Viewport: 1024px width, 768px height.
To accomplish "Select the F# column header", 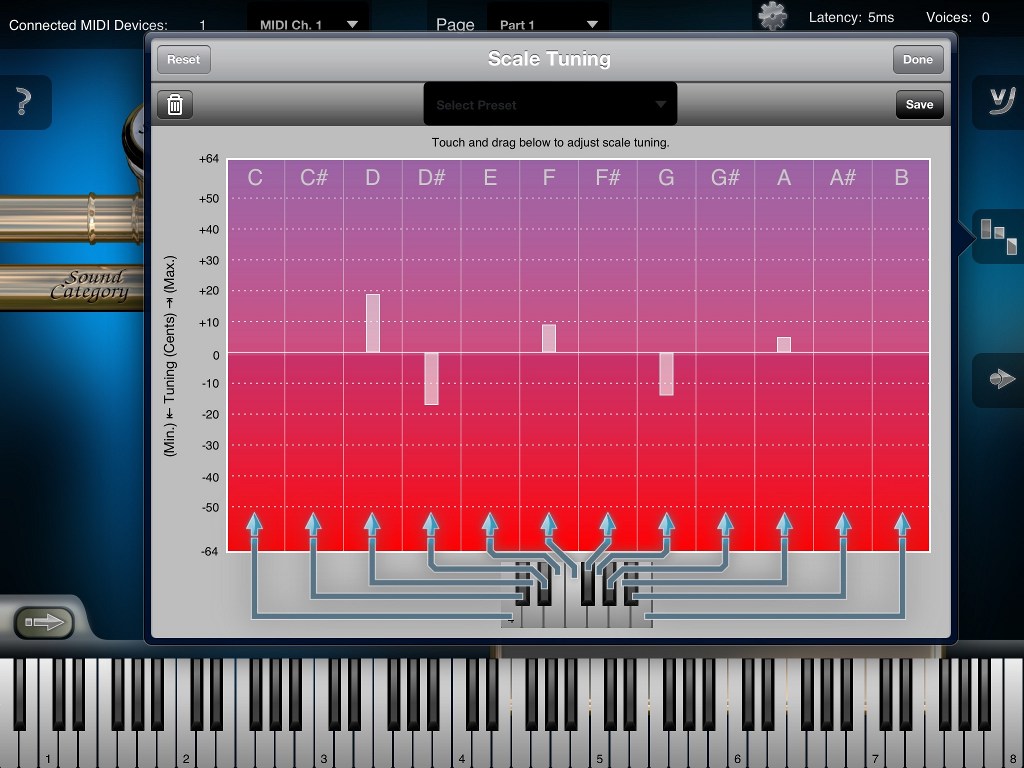I will coord(607,178).
